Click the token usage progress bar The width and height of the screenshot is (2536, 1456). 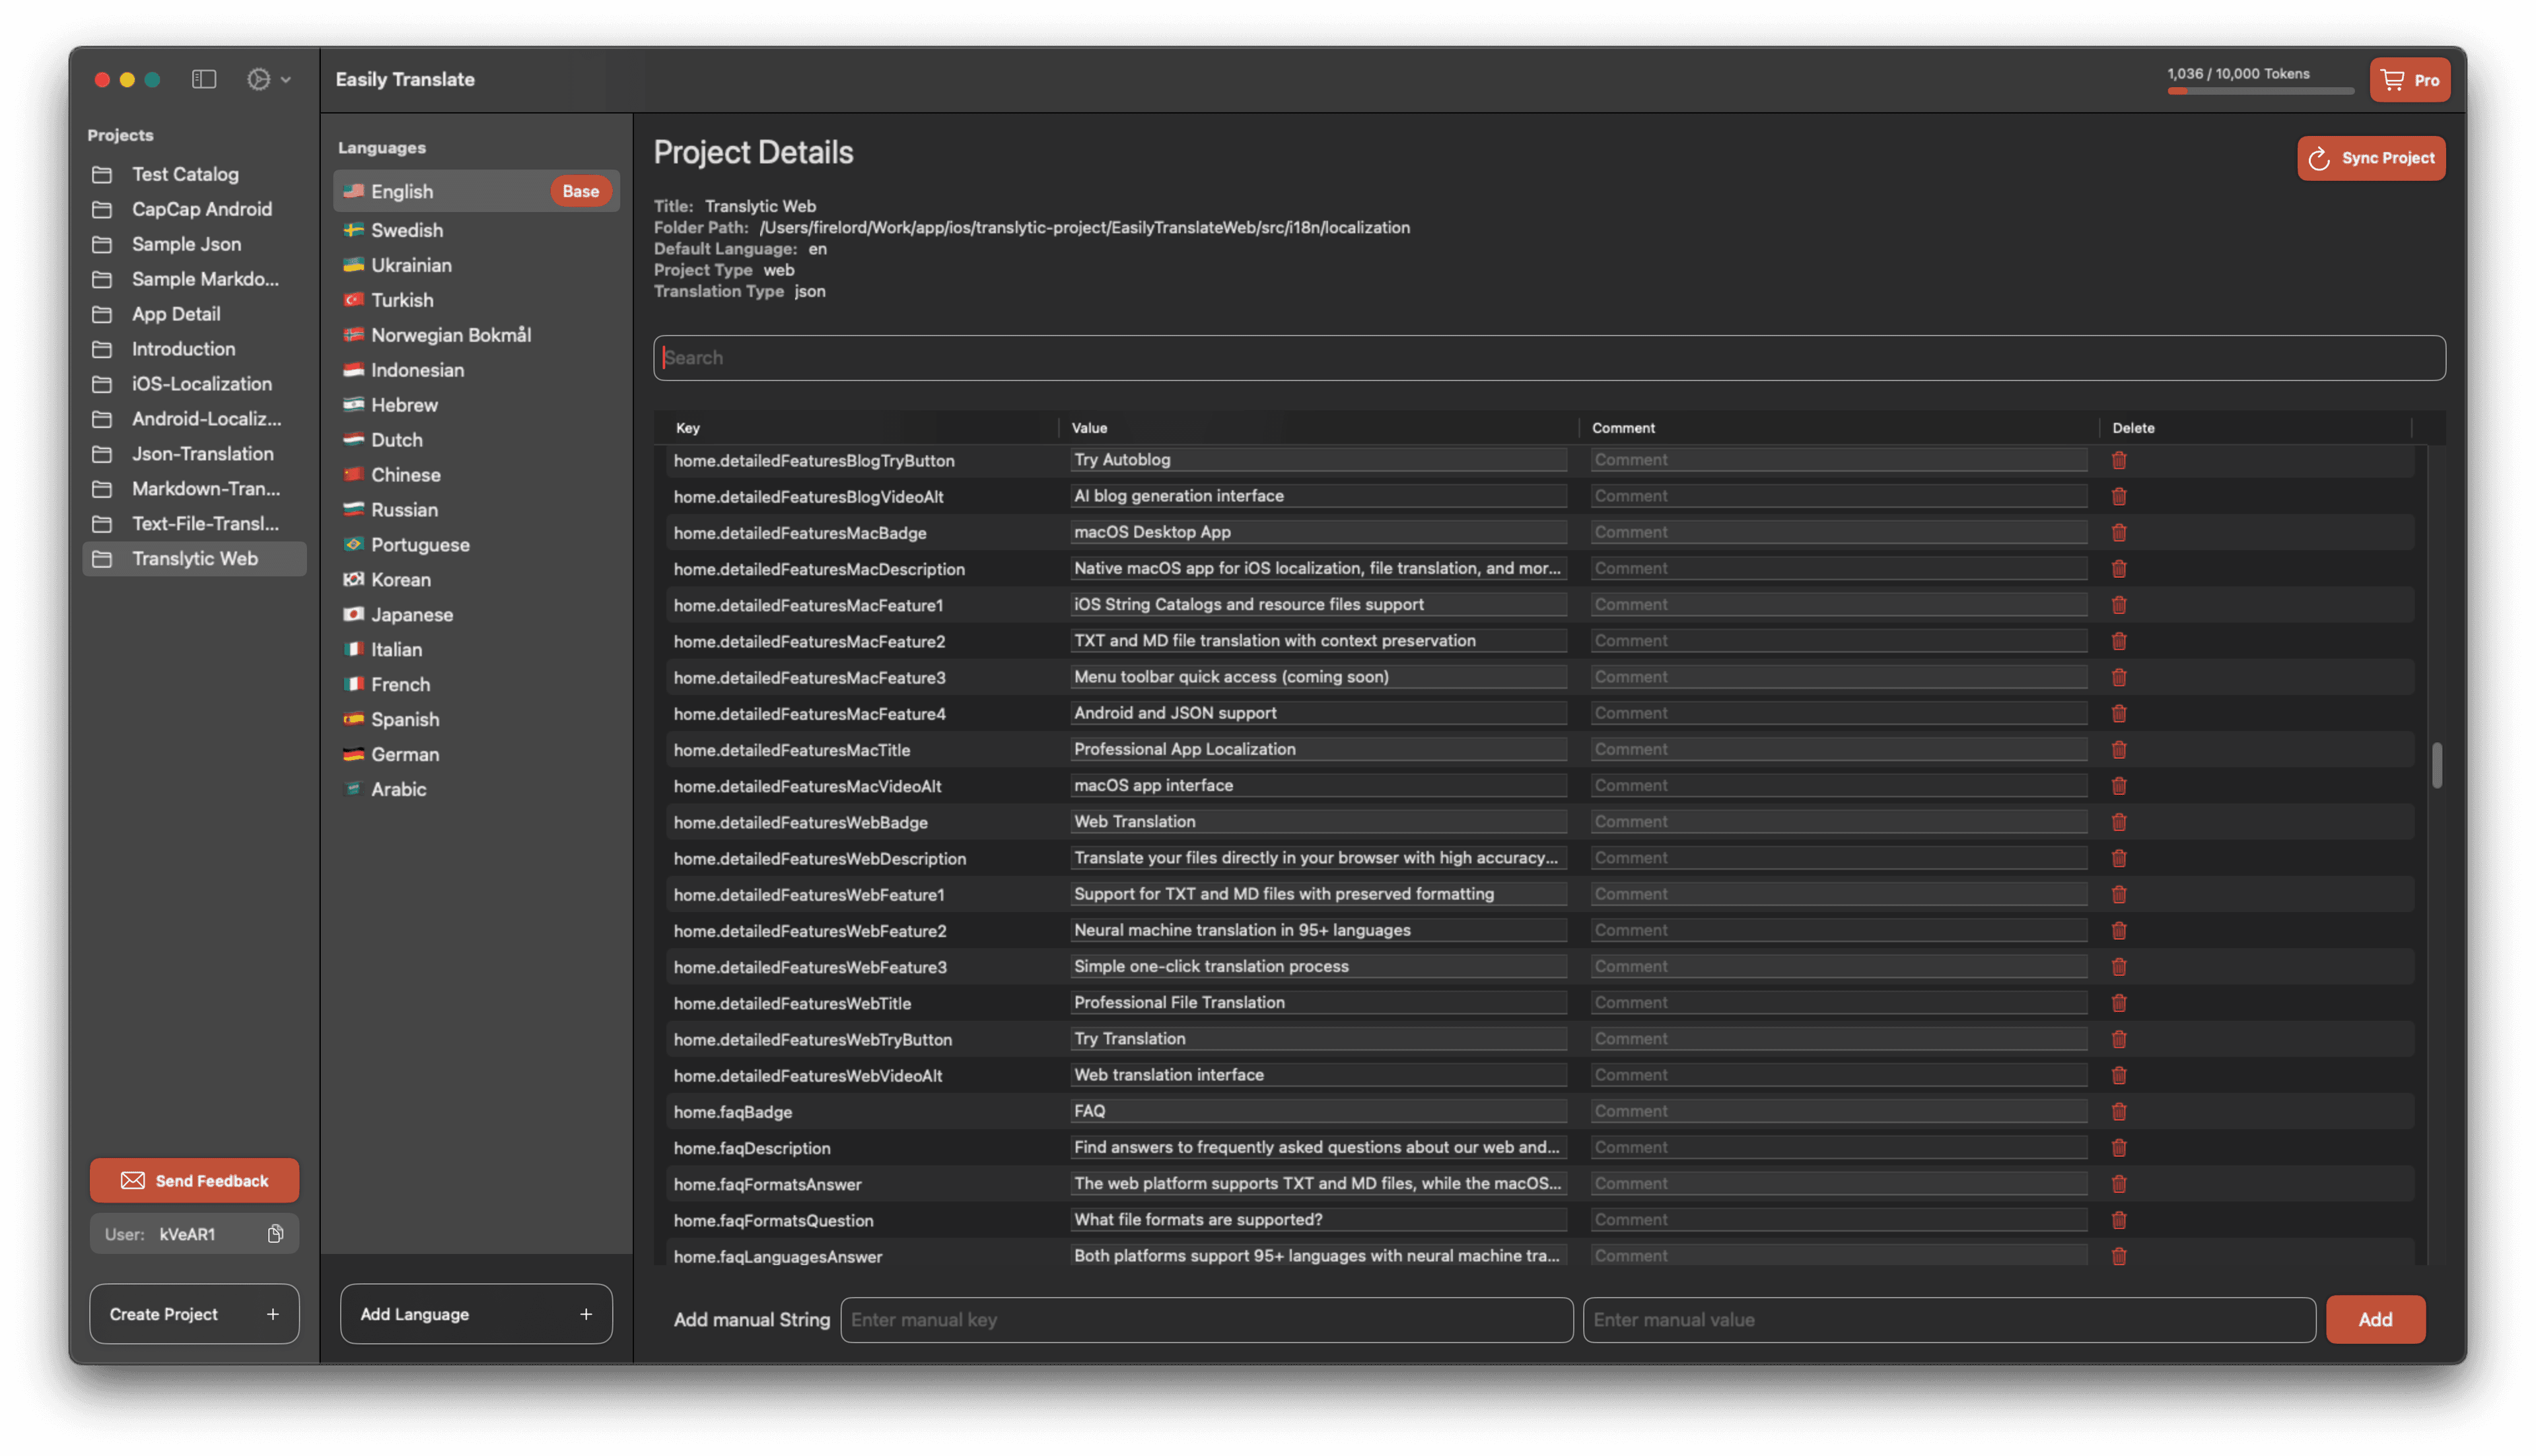[2260, 91]
